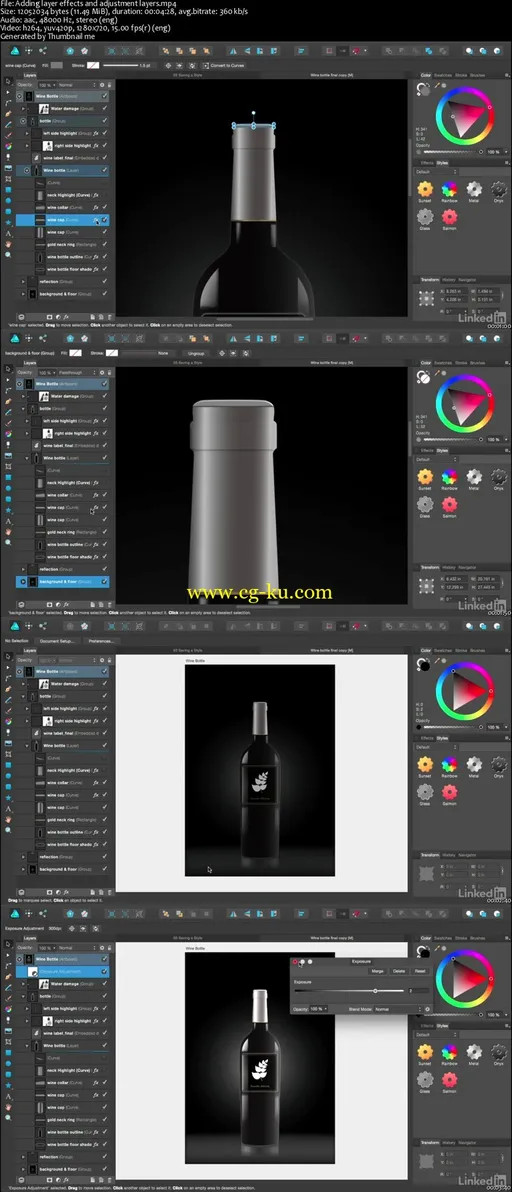Image resolution: width=512 pixels, height=1192 pixels.
Task: Hide wine label_final layer in the Ungroup frame
Action: tap(104, 445)
